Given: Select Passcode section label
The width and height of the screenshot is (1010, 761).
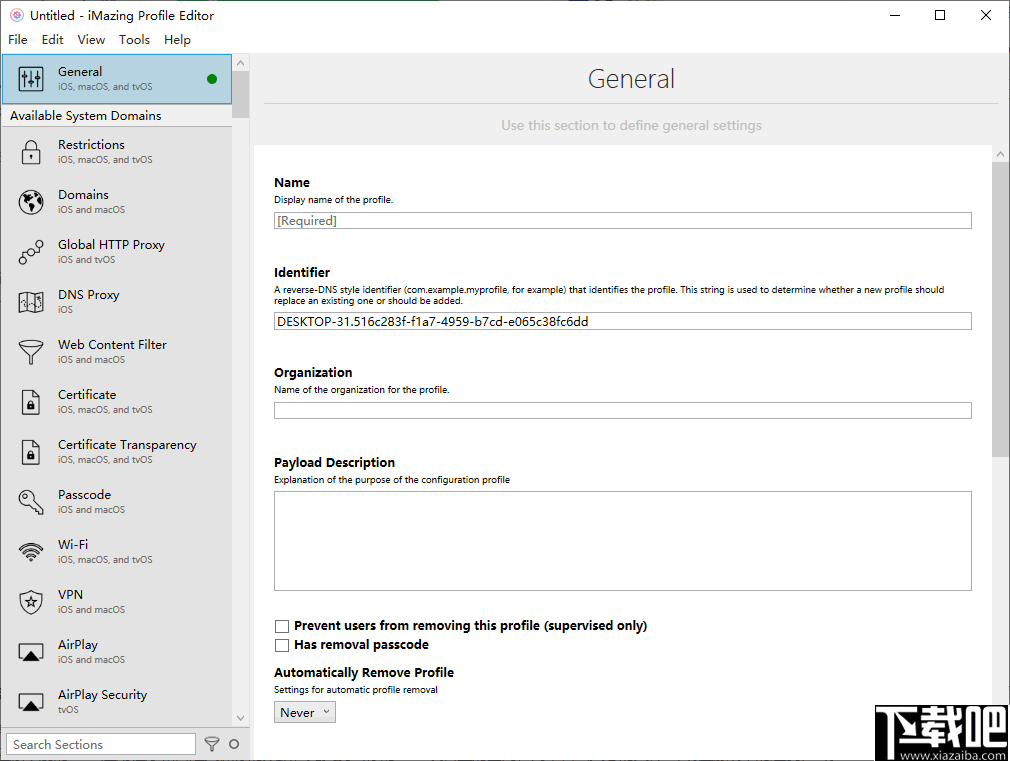Looking at the screenshot, I should tap(84, 495).
